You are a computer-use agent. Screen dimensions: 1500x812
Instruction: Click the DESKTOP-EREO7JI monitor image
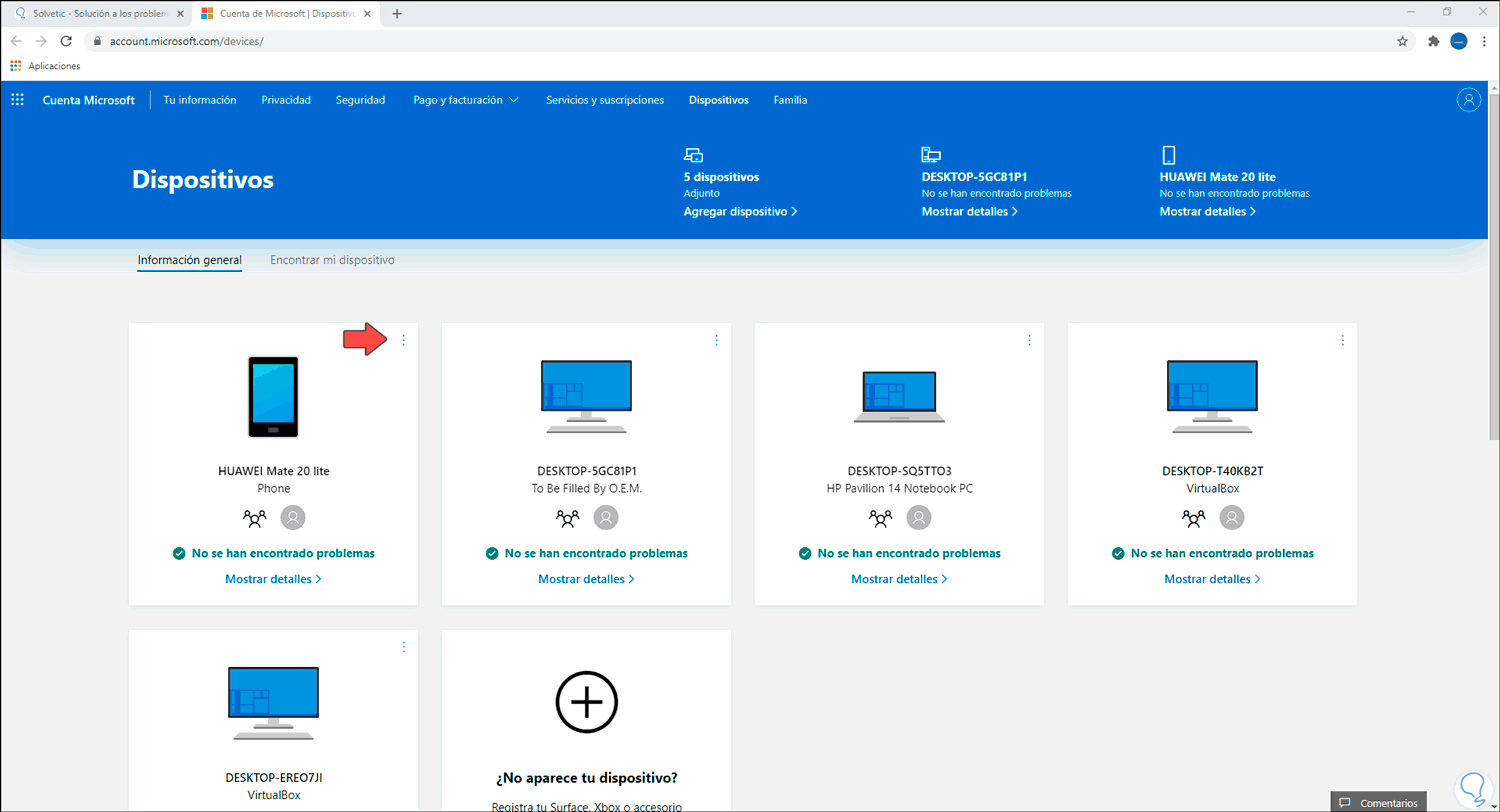tap(273, 703)
